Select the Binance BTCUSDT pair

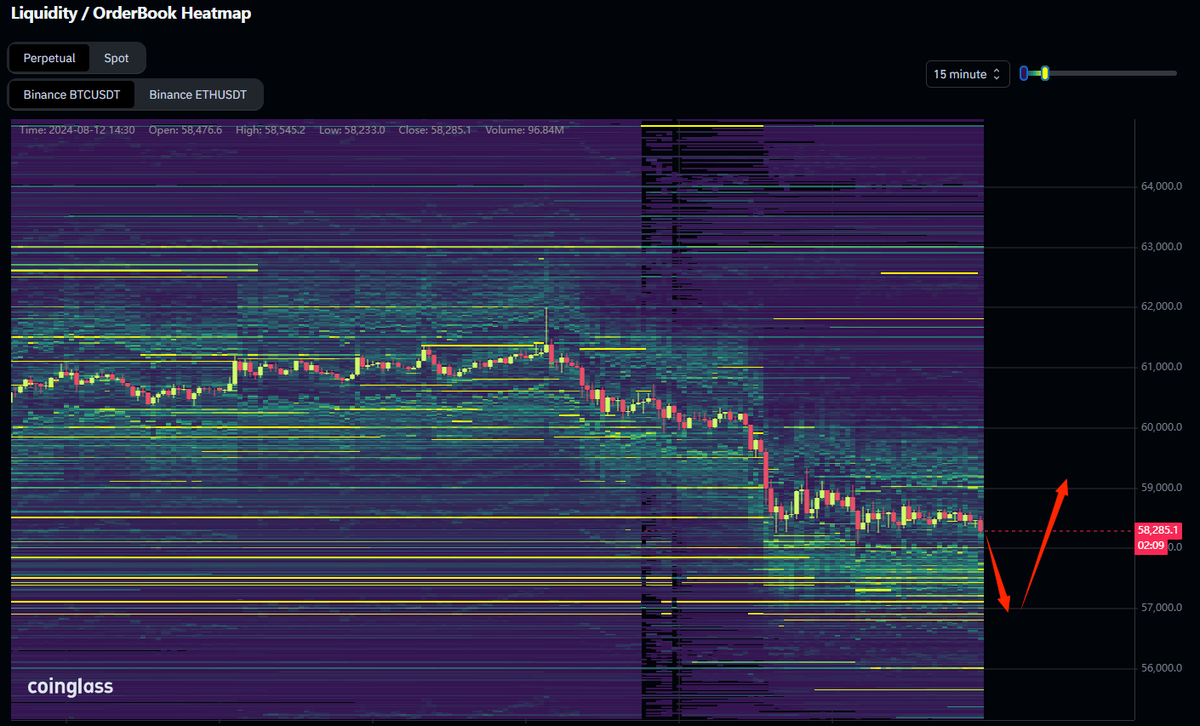pyautogui.click(x=72, y=95)
